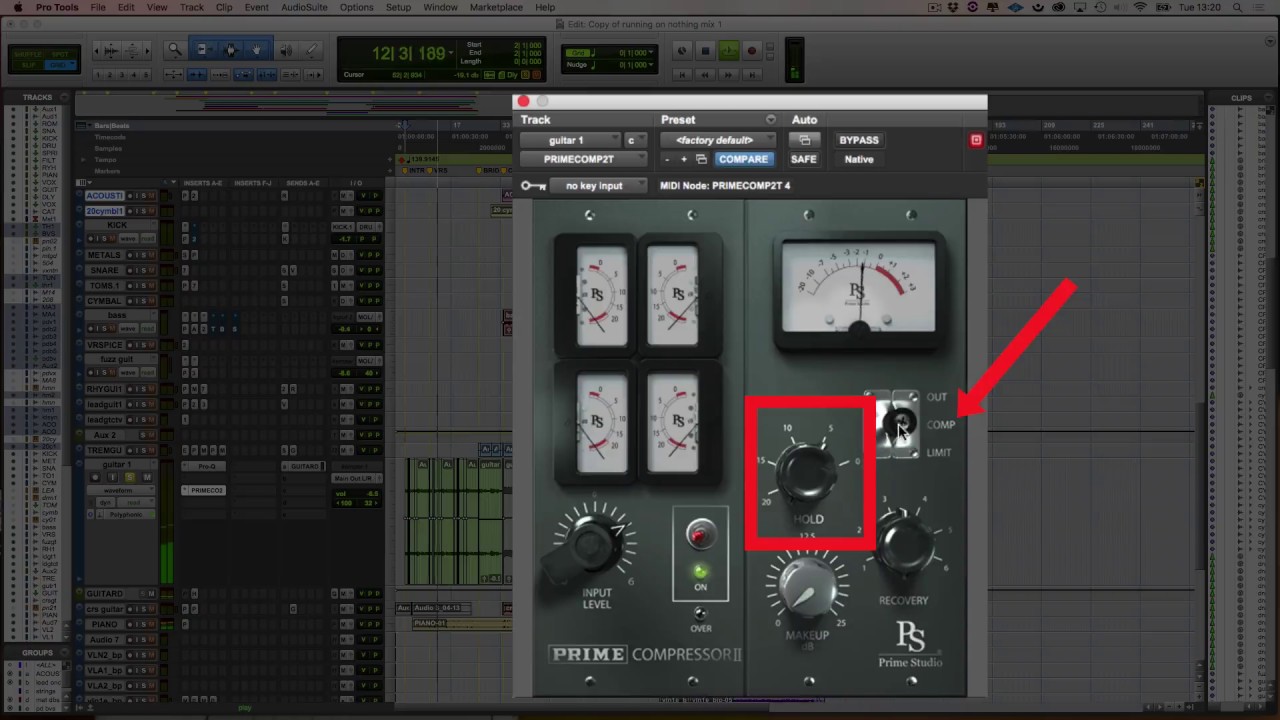Image resolution: width=1280 pixels, height=720 pixels.
Task: Open the Grid mode dropdown
Action: pyautogui.click(x=60, y=65)
